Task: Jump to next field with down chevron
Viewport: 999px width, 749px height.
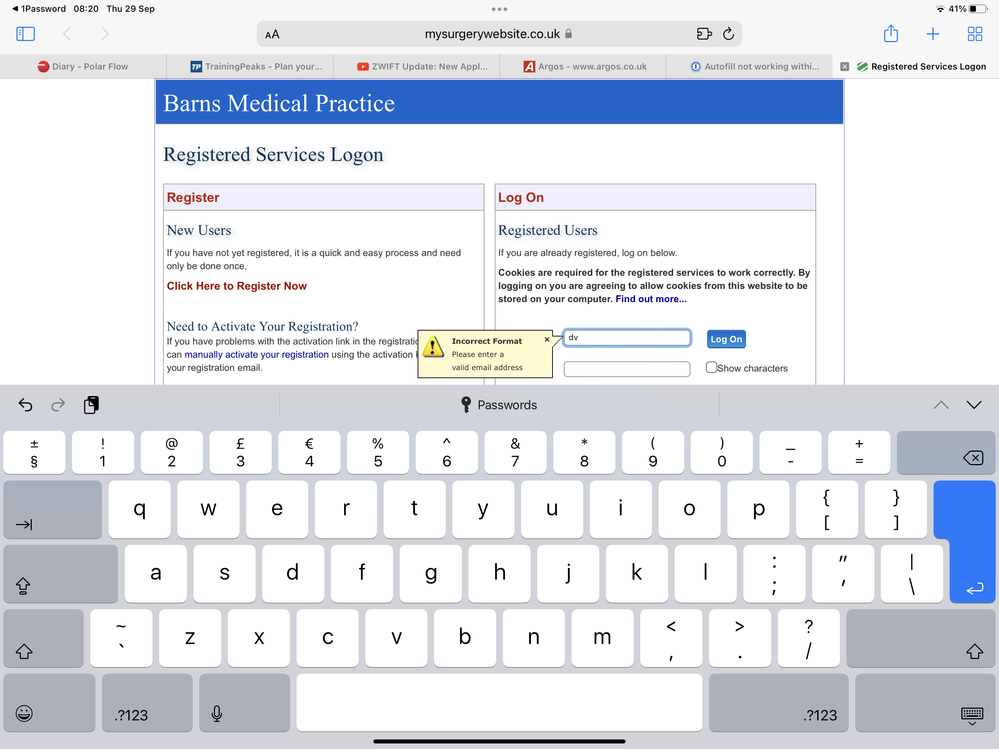Action: click(974, 405)
